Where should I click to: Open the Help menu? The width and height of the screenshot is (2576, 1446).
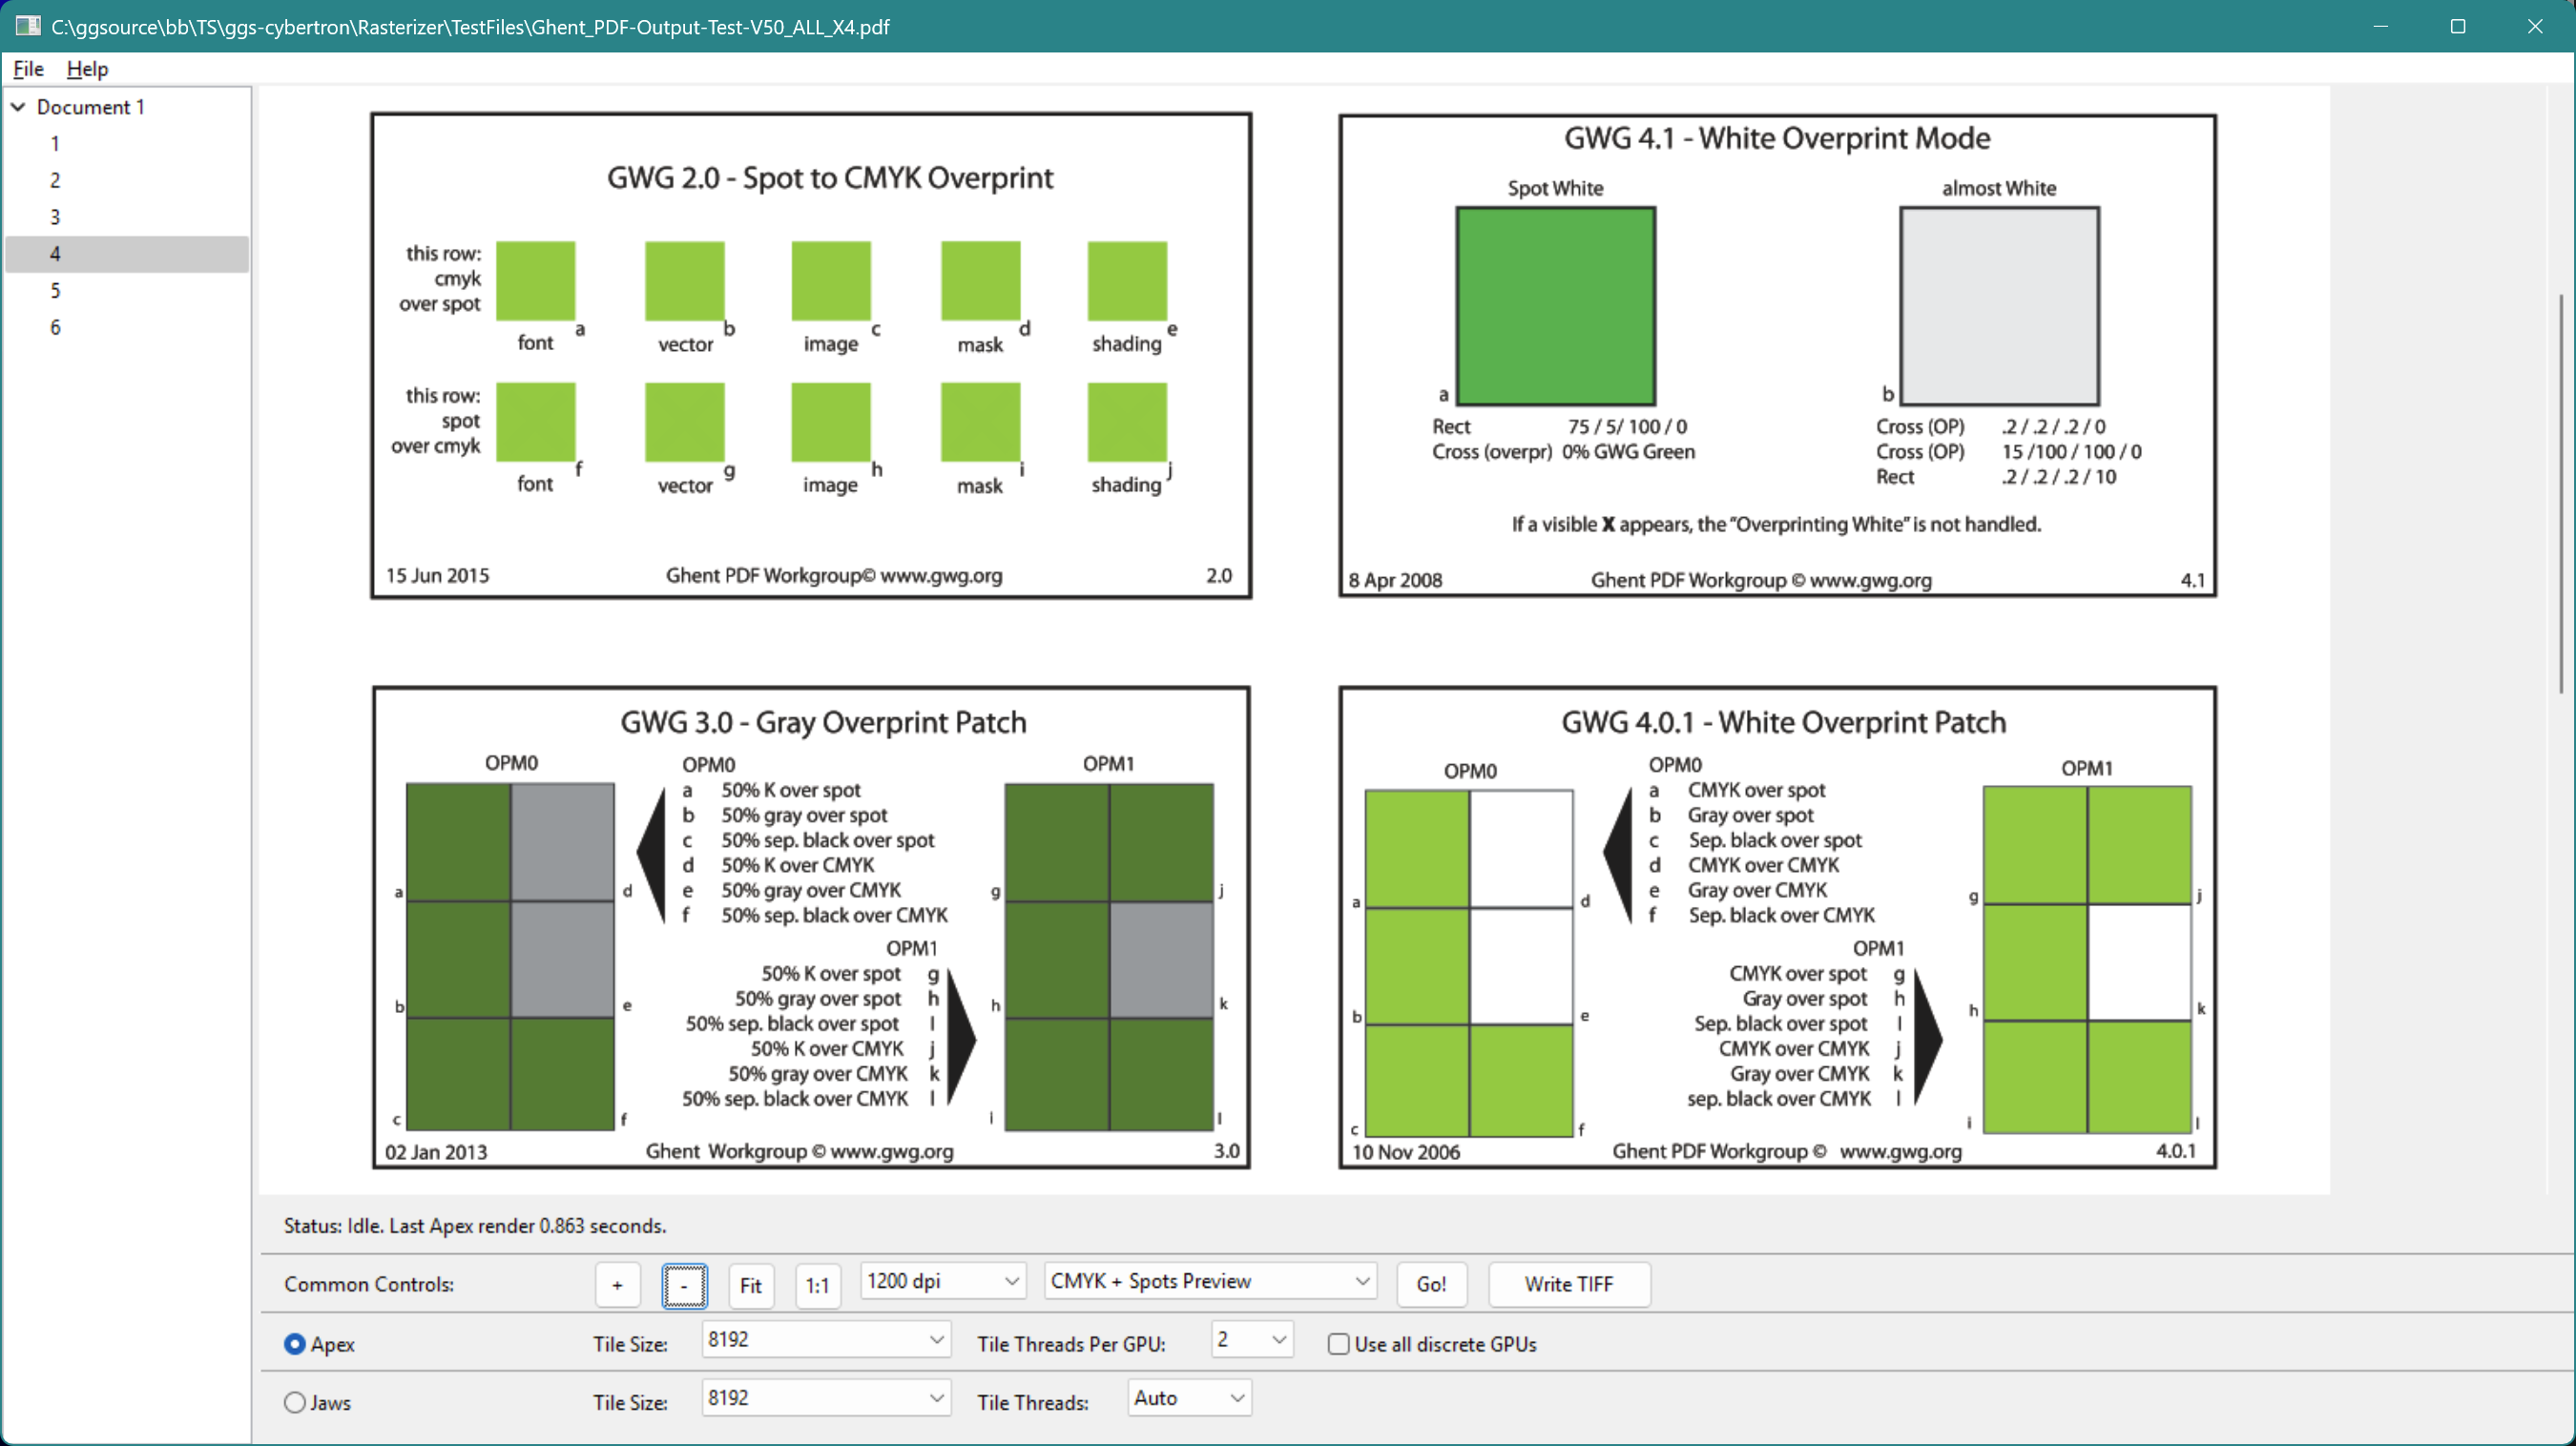(x=87, y=69)
